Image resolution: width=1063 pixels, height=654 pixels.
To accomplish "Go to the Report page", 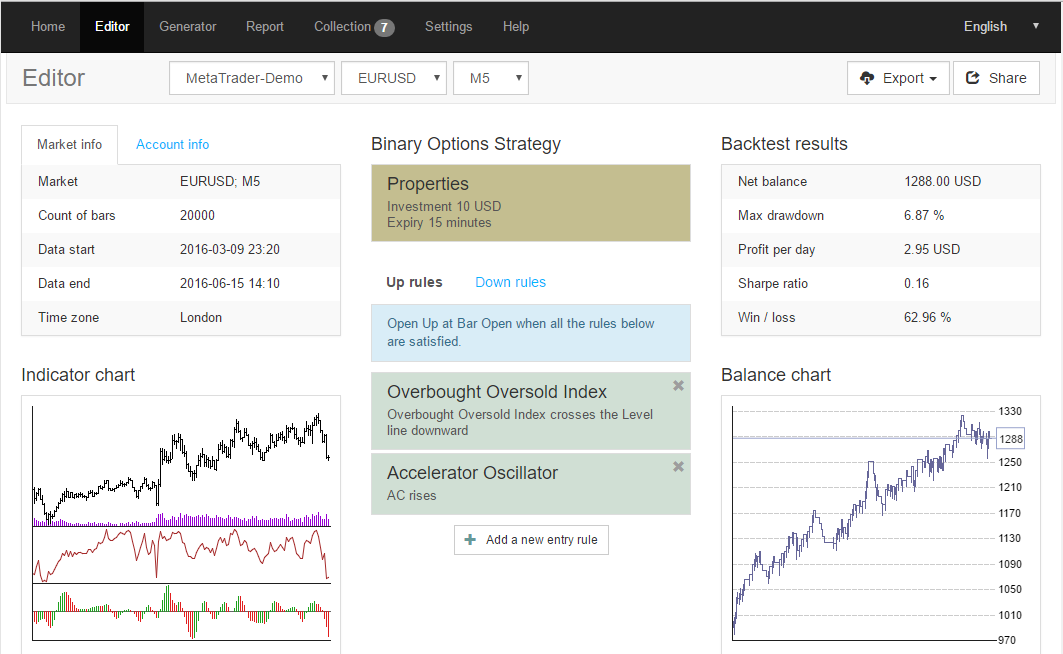I will (x=265, y=27).
